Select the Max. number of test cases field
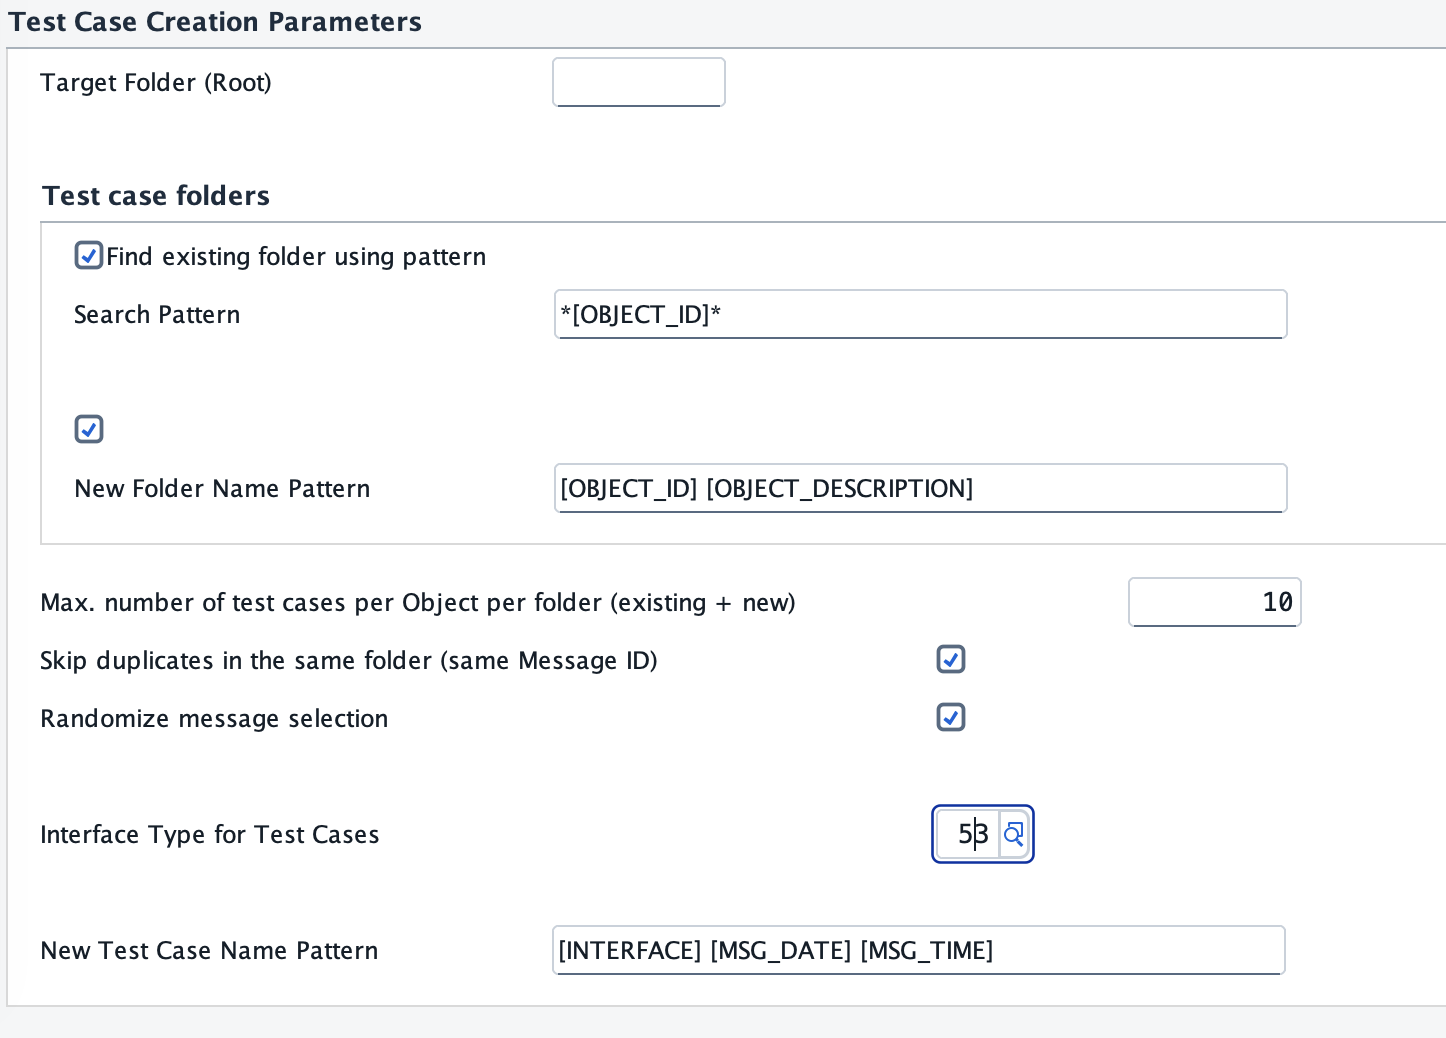The image size is (1446, 1038). tap(1214, 602)
